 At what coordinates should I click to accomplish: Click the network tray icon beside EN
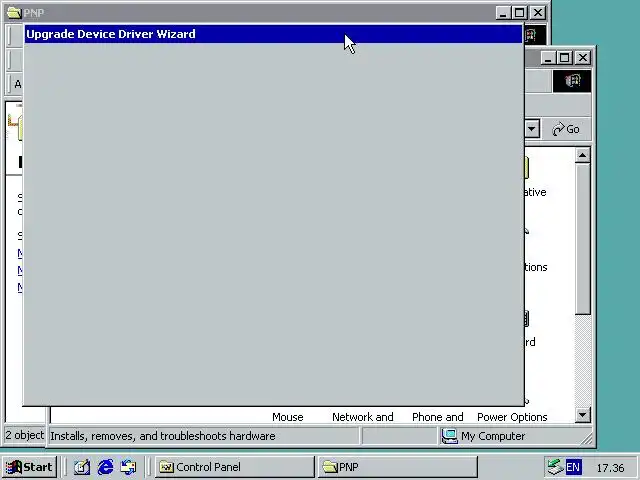point(555,467)
